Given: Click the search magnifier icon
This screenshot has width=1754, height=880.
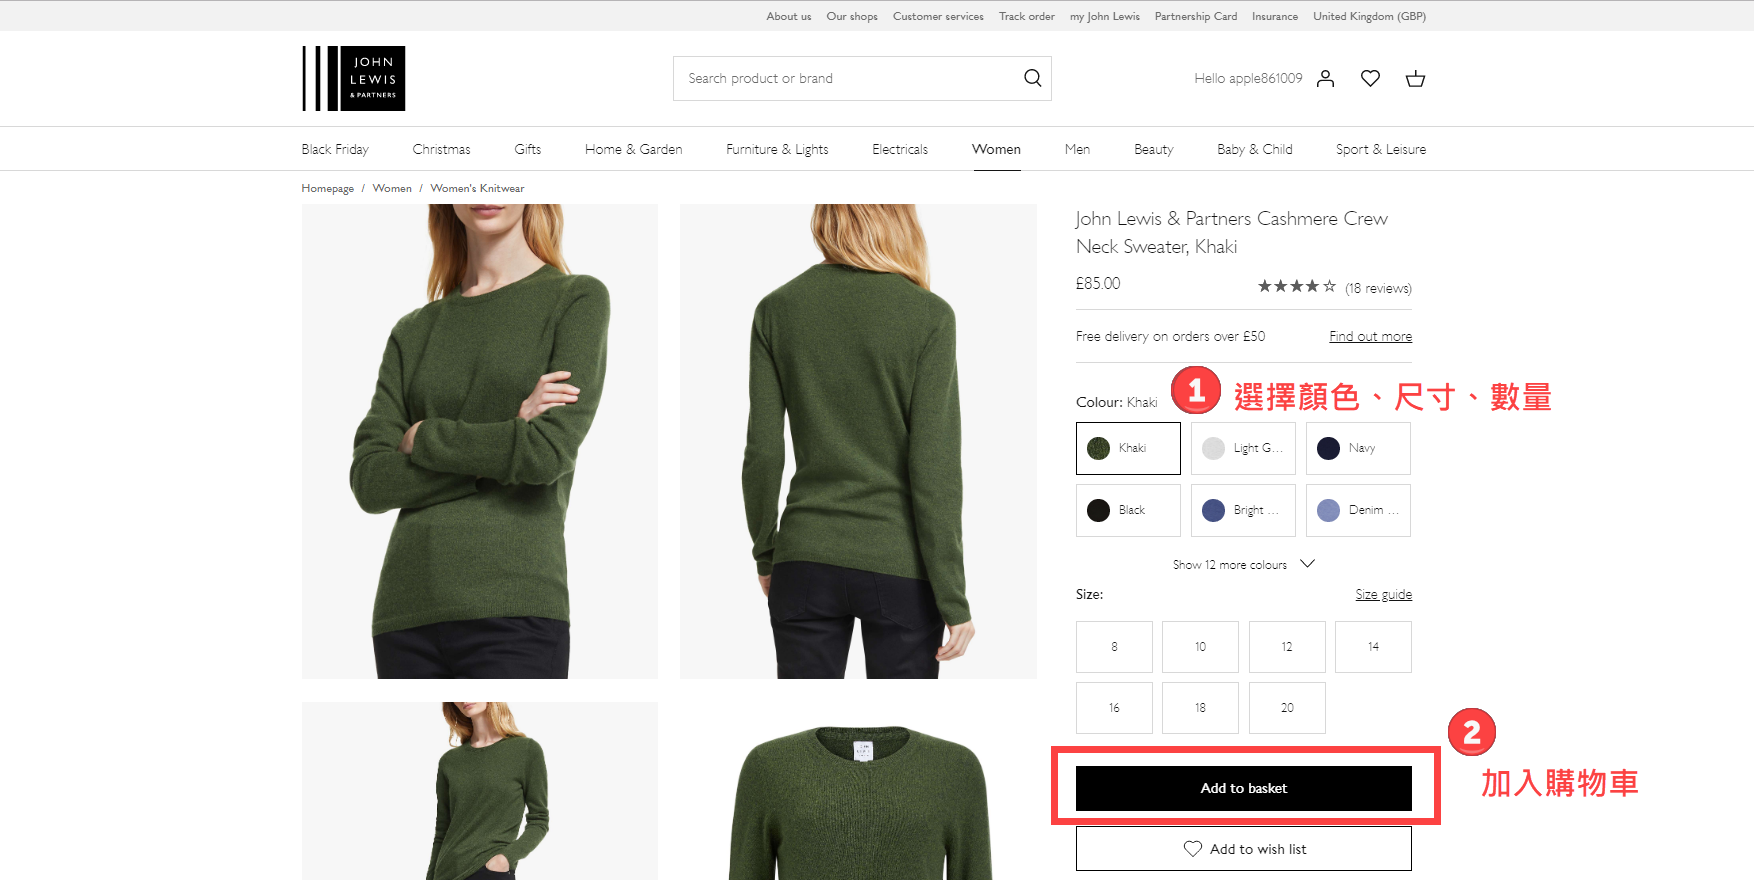Looking at the screenshot, I should (x=1032, y=78).
